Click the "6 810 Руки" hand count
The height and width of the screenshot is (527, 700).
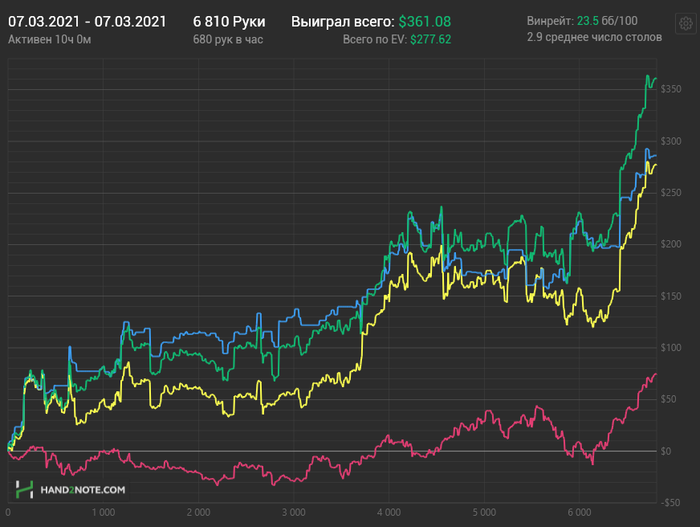pos(229,21)
